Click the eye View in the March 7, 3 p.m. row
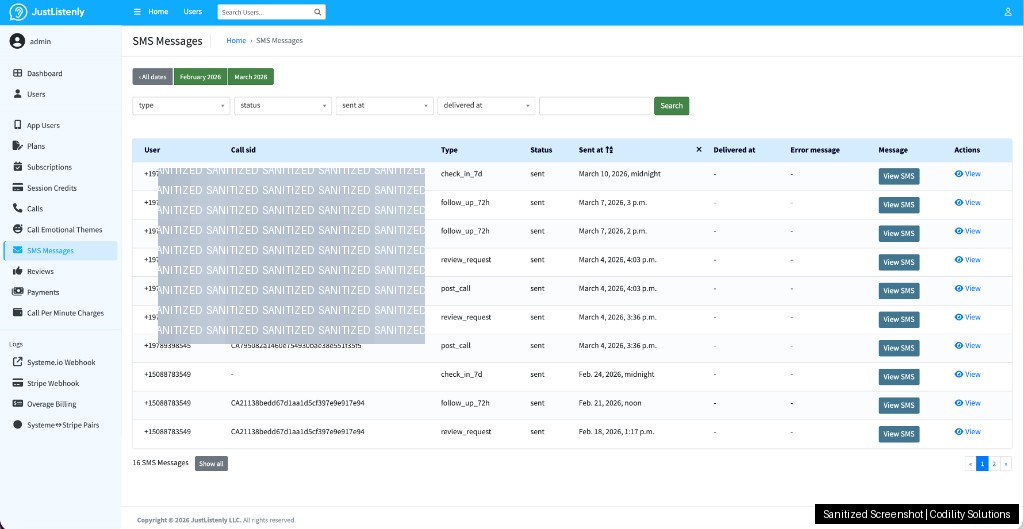Image resolution: width=1024 pixels, height=529 pixels. (967, 202)
